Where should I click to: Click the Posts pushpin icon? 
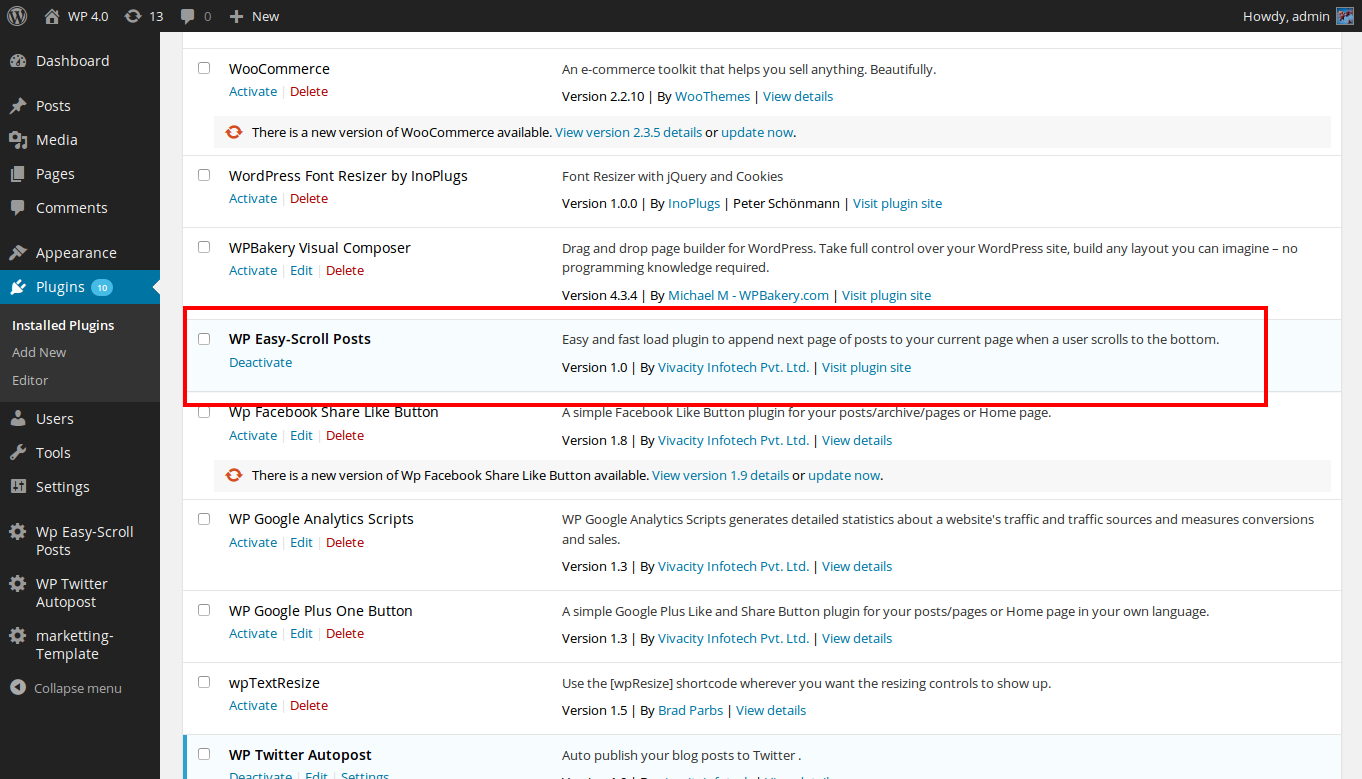click(x=18, y=106)
